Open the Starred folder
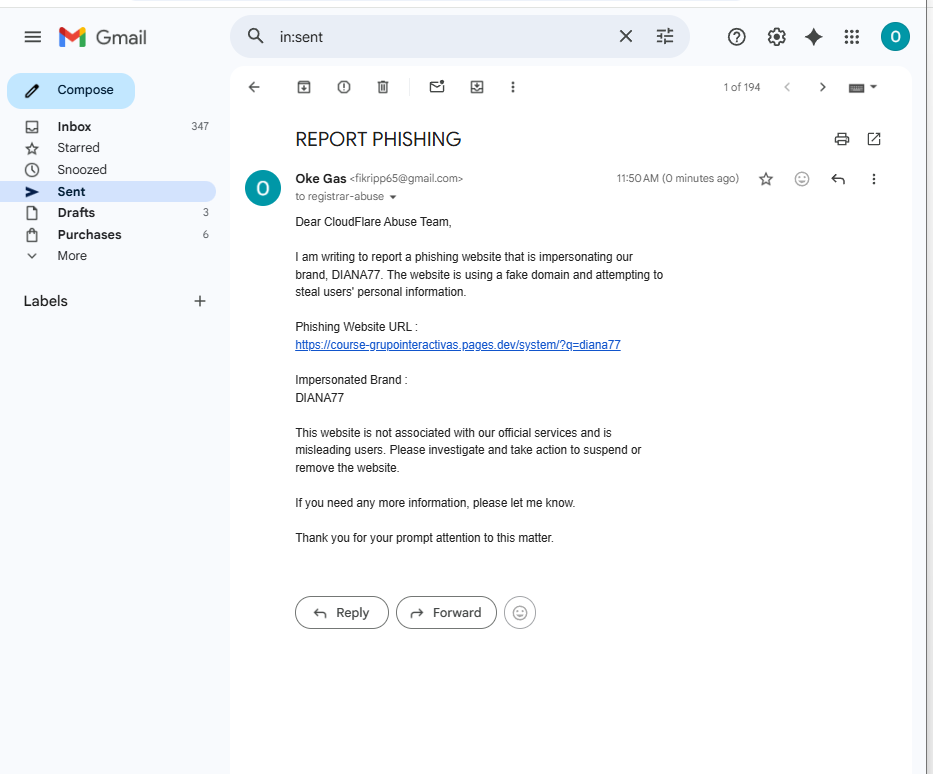The height and width of the screenshot is (774, 933). [x=108, y=148]
